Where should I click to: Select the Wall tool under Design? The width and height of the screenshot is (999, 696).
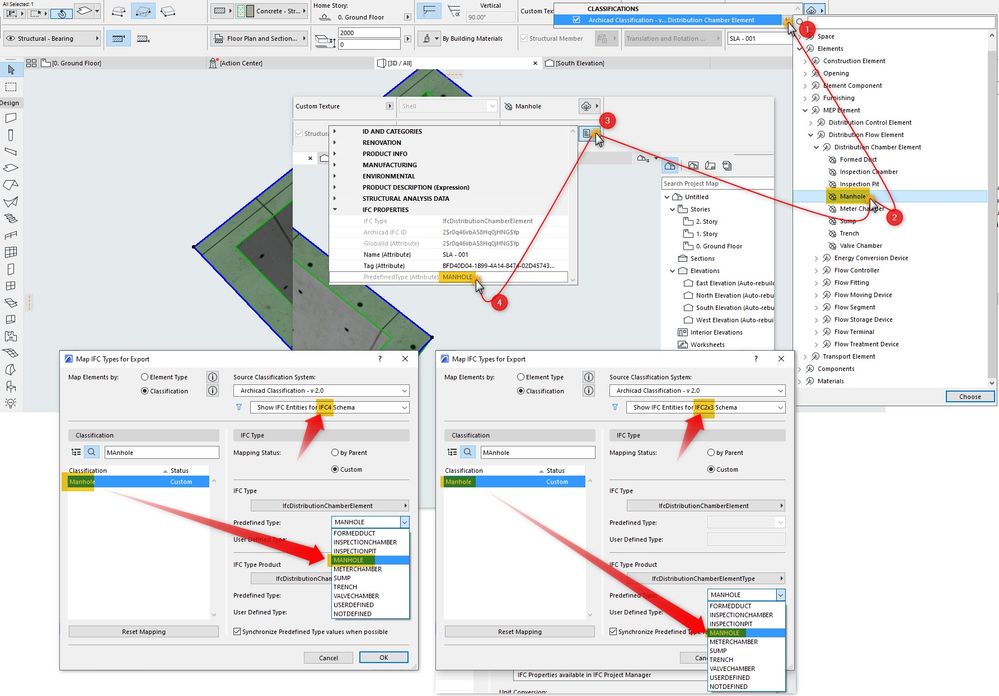pos(11,118)
